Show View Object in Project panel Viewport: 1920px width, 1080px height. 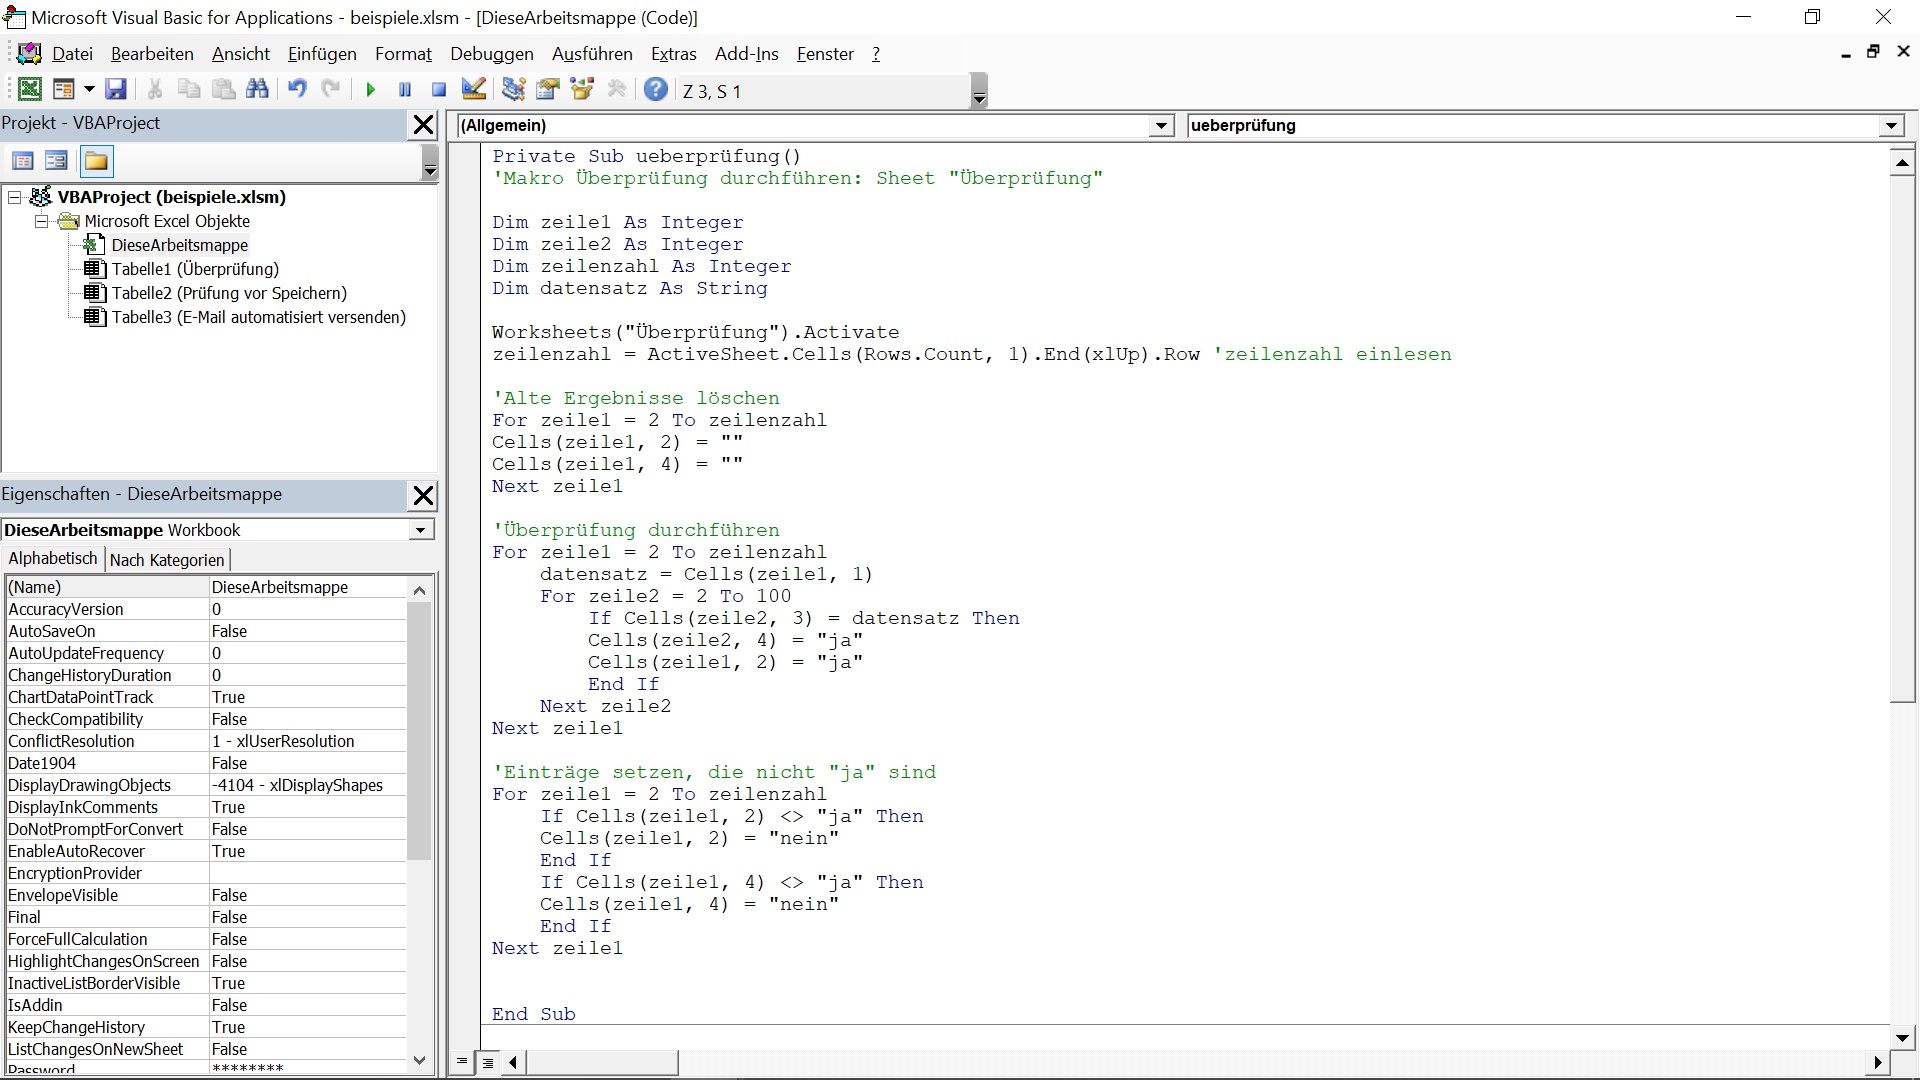[x=57, y=161]
